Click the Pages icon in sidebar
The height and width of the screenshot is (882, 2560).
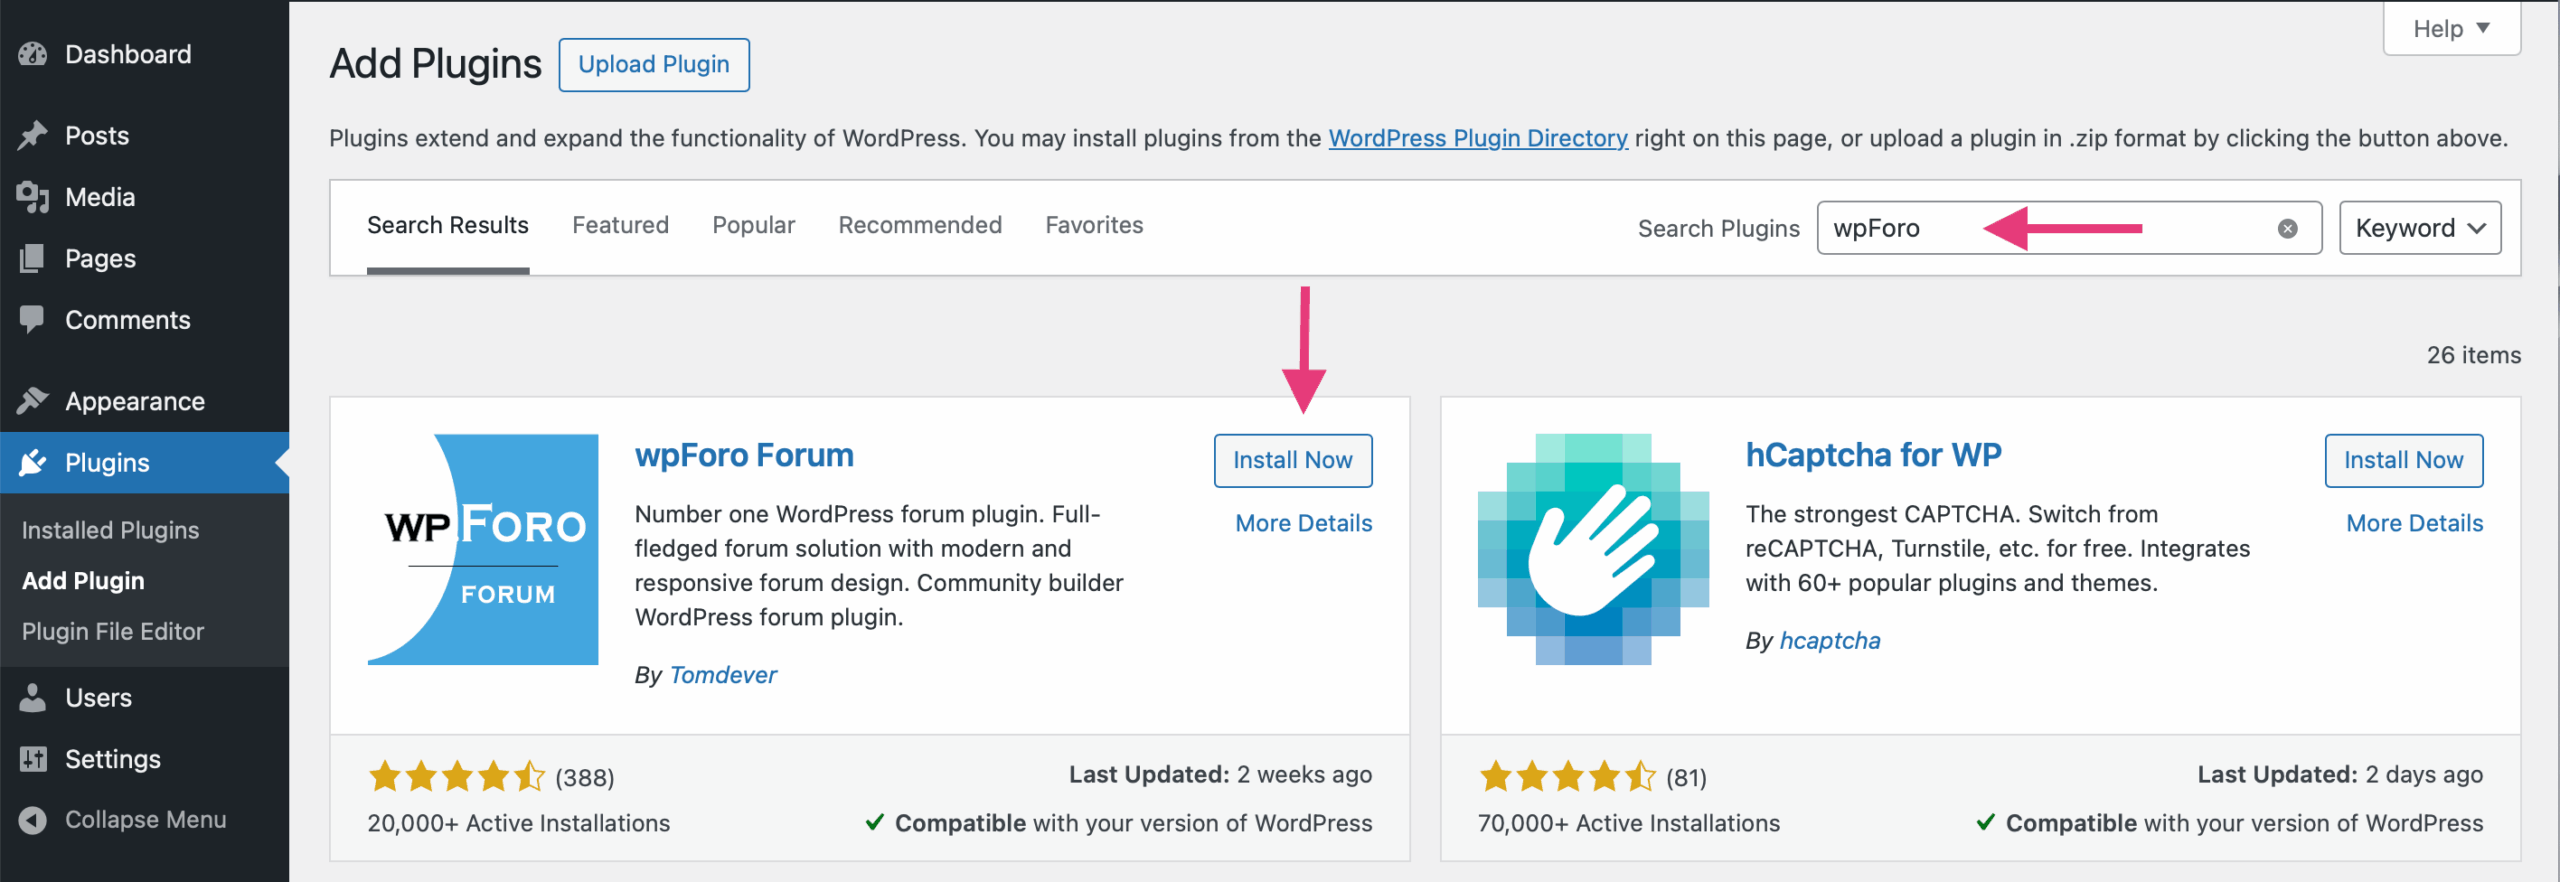tap(33, 258)
